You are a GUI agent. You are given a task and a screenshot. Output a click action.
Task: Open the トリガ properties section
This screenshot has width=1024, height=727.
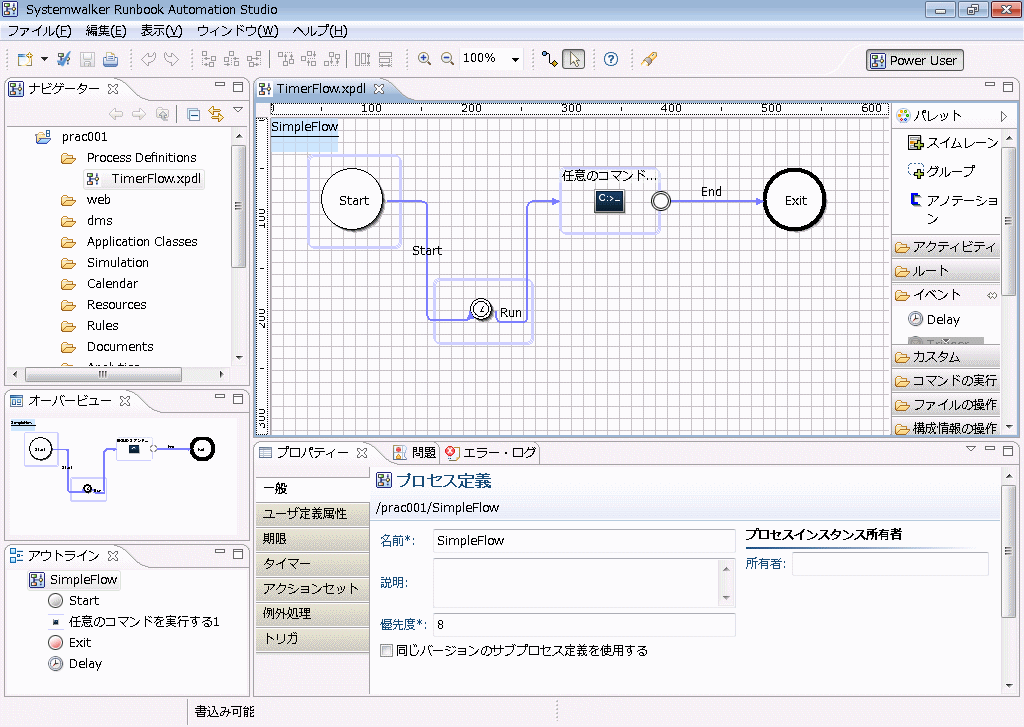(x=312, y=638)
